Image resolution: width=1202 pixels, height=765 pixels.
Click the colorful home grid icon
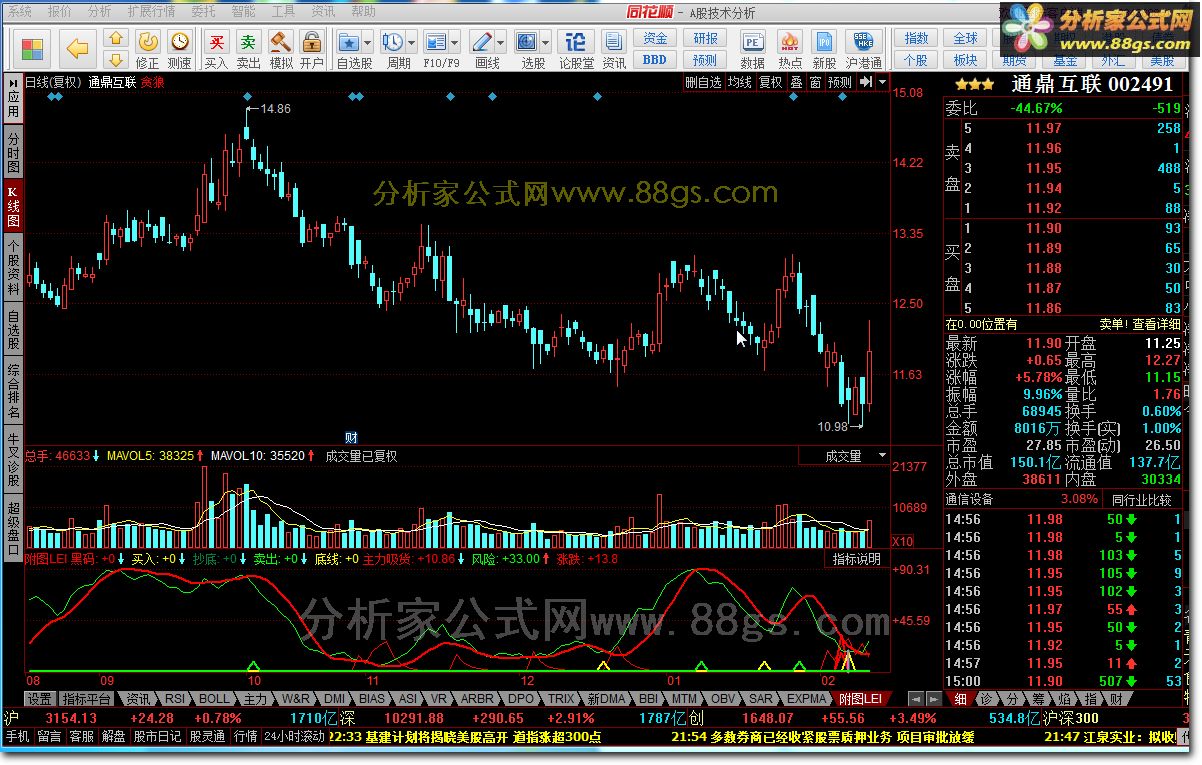32,48
